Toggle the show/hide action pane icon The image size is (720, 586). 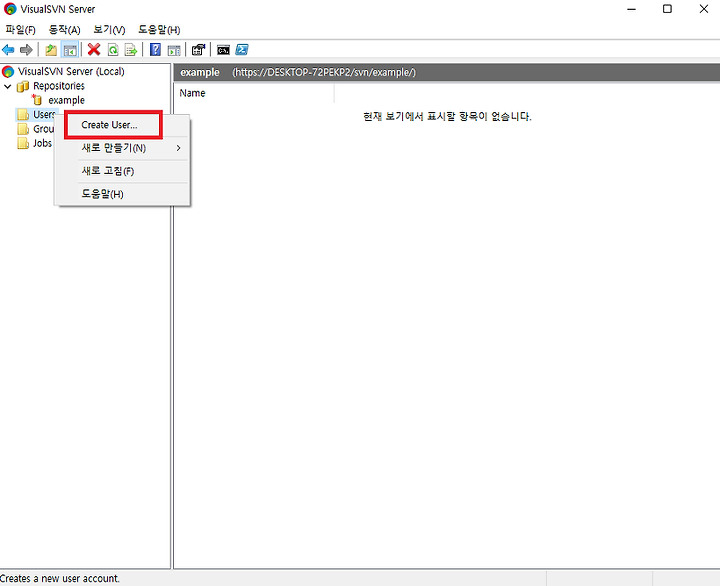coord(174,50)
